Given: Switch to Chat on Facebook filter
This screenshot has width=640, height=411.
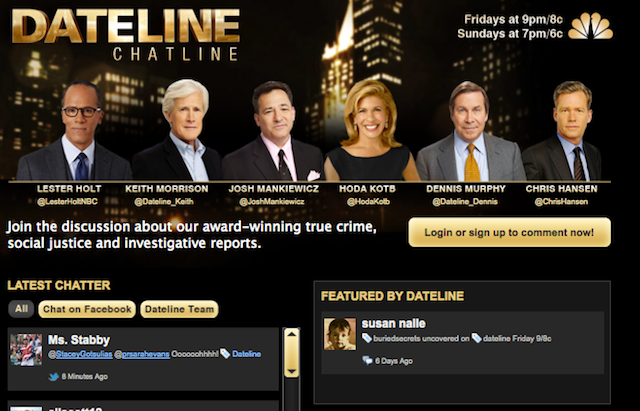Looking at the screenshot, I should pos(87,309).
